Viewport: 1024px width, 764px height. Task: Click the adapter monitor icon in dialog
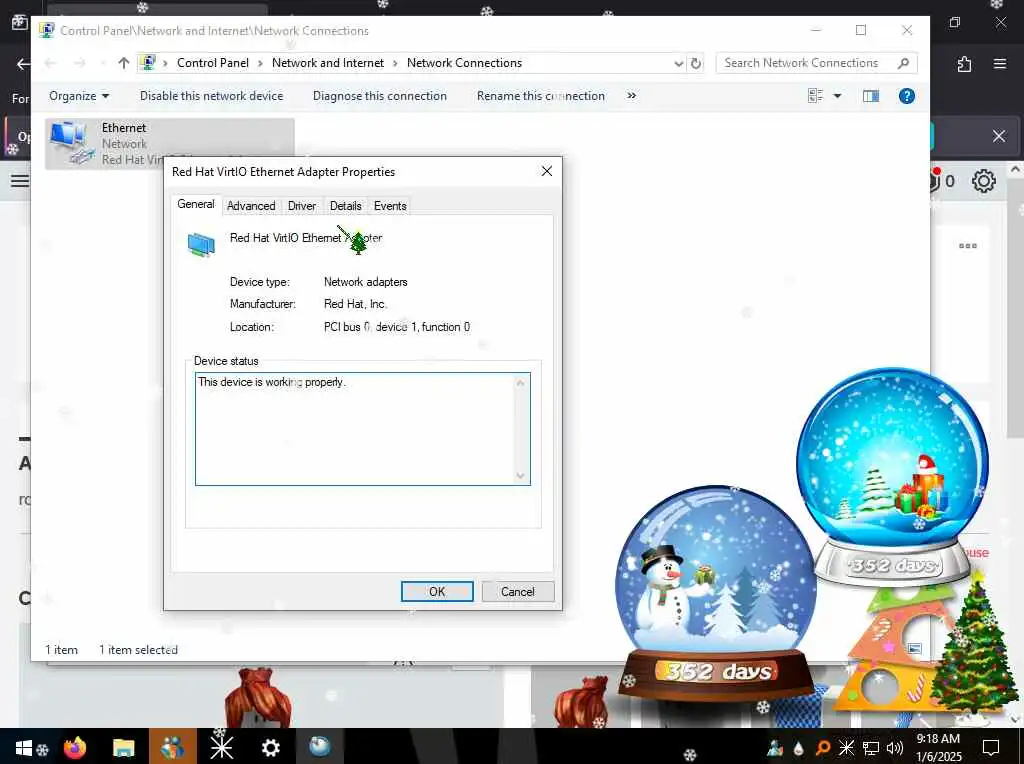pos(201,245)
